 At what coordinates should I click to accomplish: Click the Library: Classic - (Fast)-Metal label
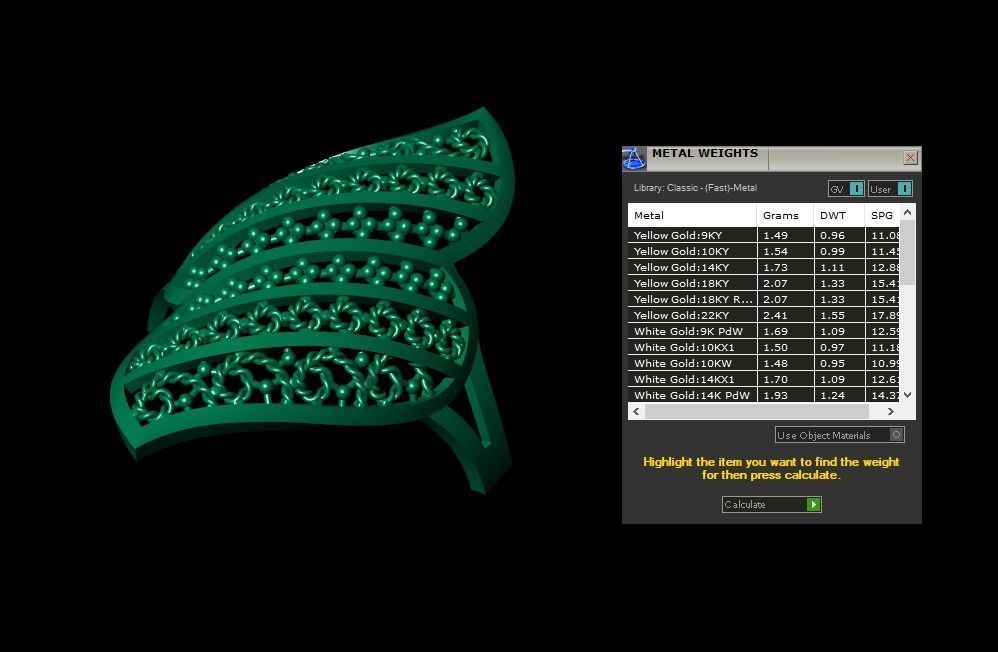(x=695, y=188)
